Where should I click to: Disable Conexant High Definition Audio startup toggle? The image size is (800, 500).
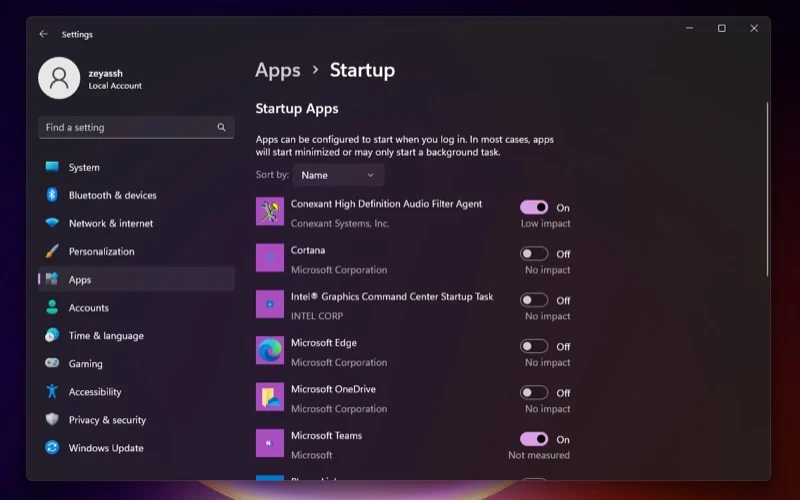(534, 207)
